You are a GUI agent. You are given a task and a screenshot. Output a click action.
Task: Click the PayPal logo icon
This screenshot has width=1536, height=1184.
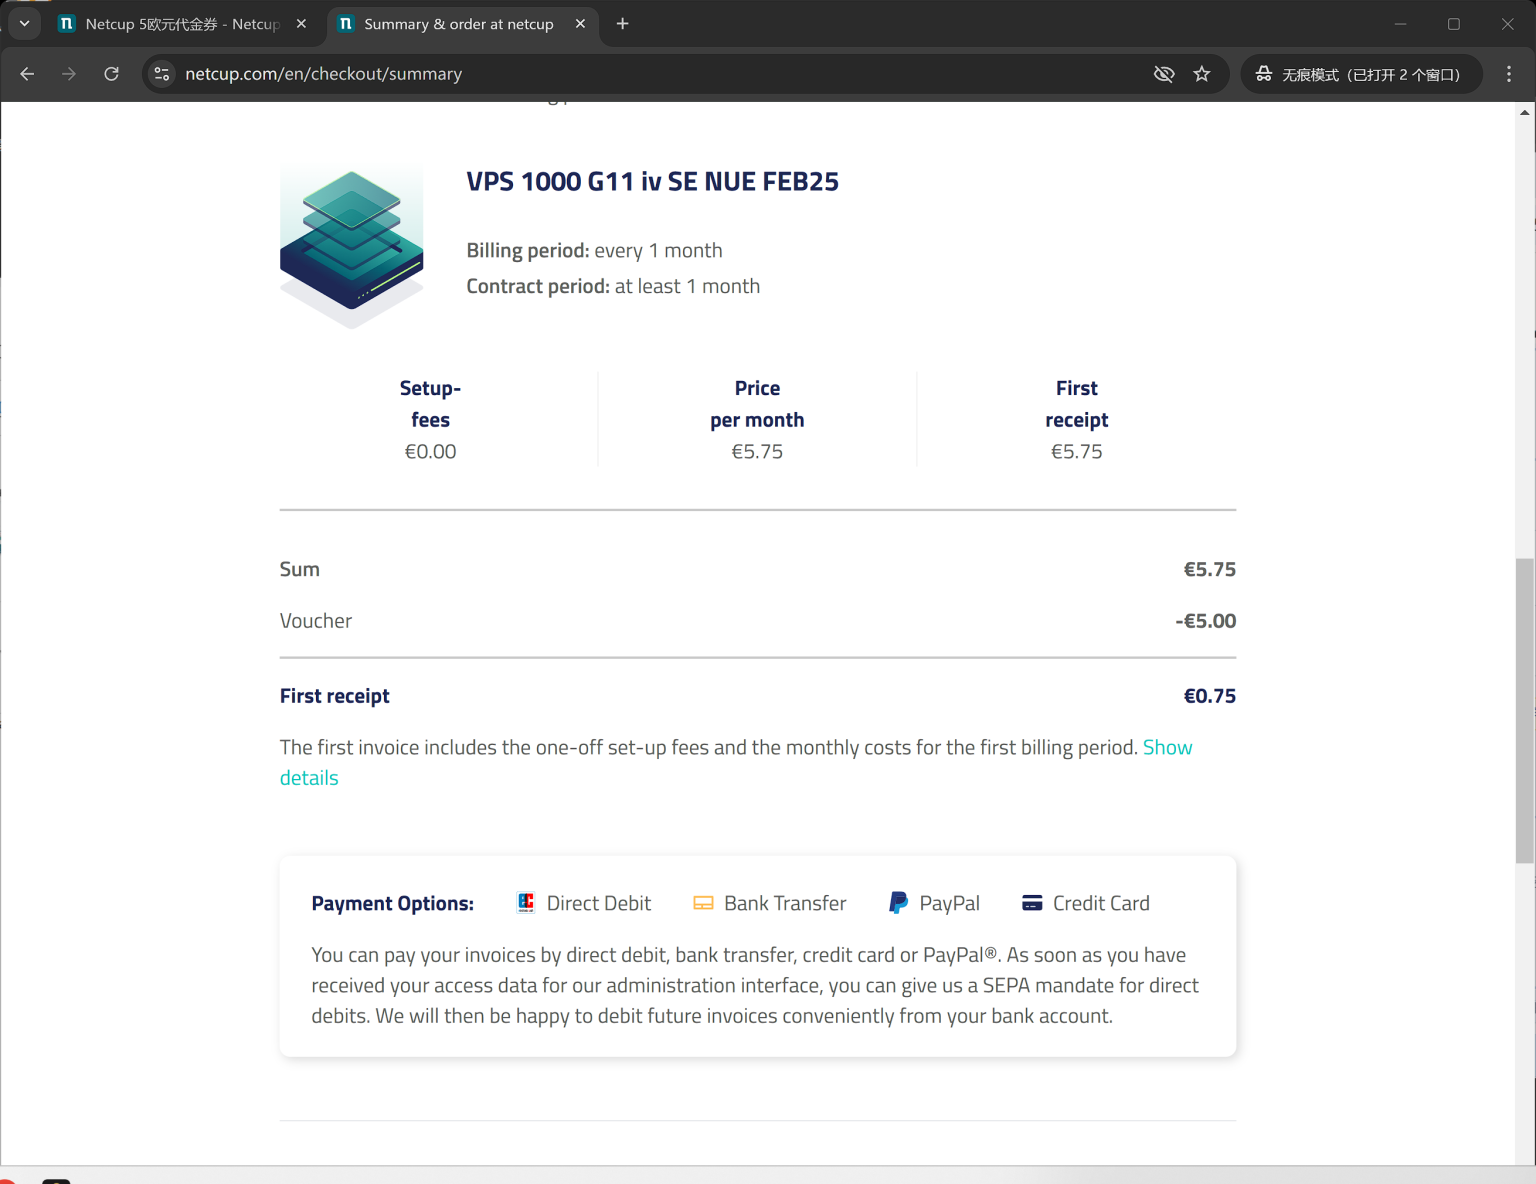pos(898,903)
